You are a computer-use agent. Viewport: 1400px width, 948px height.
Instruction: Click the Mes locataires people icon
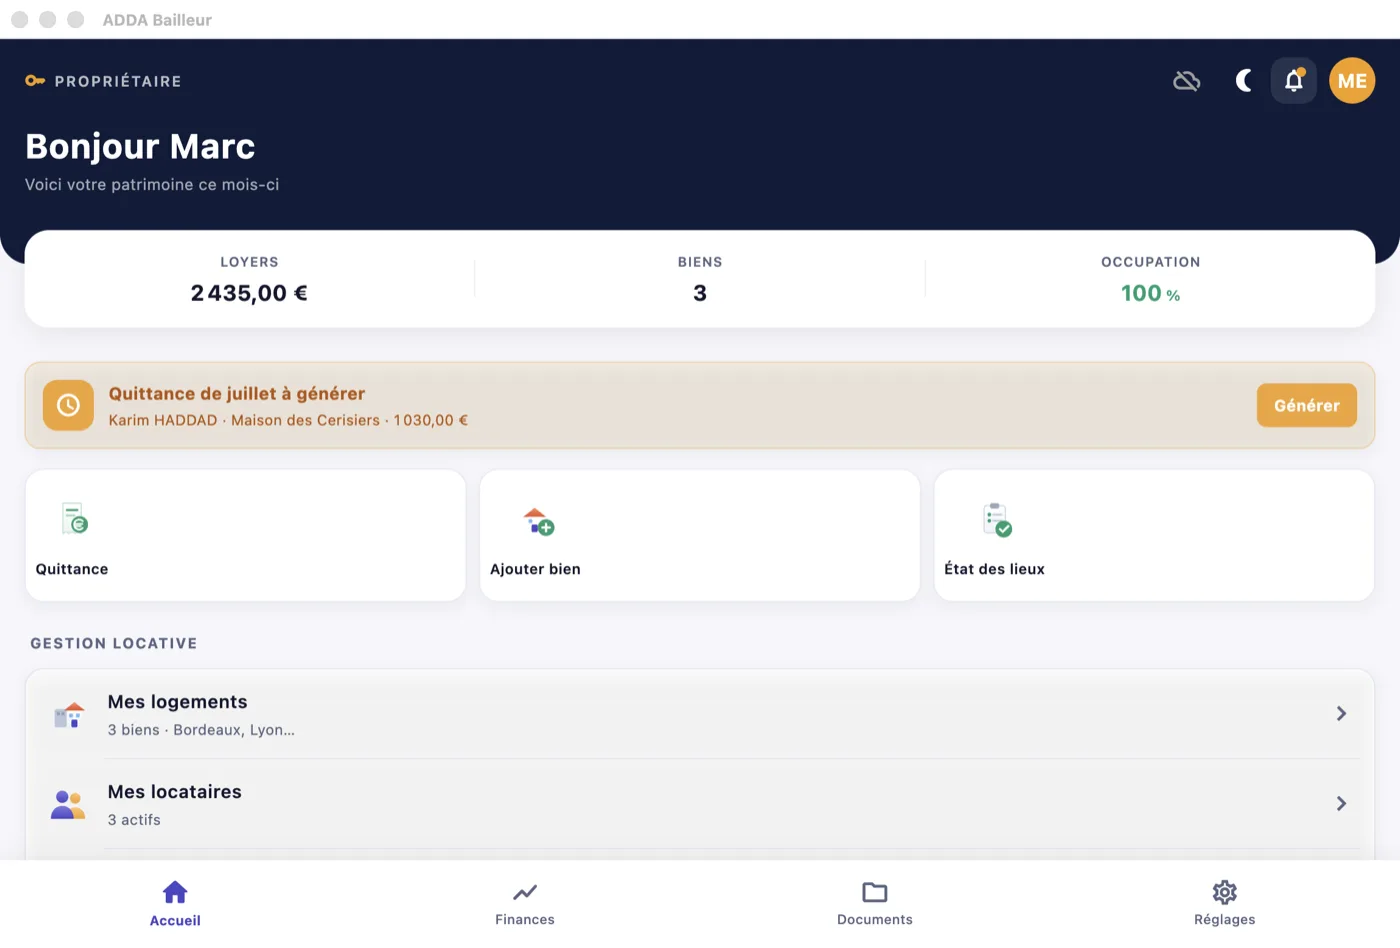click(68, 804)
